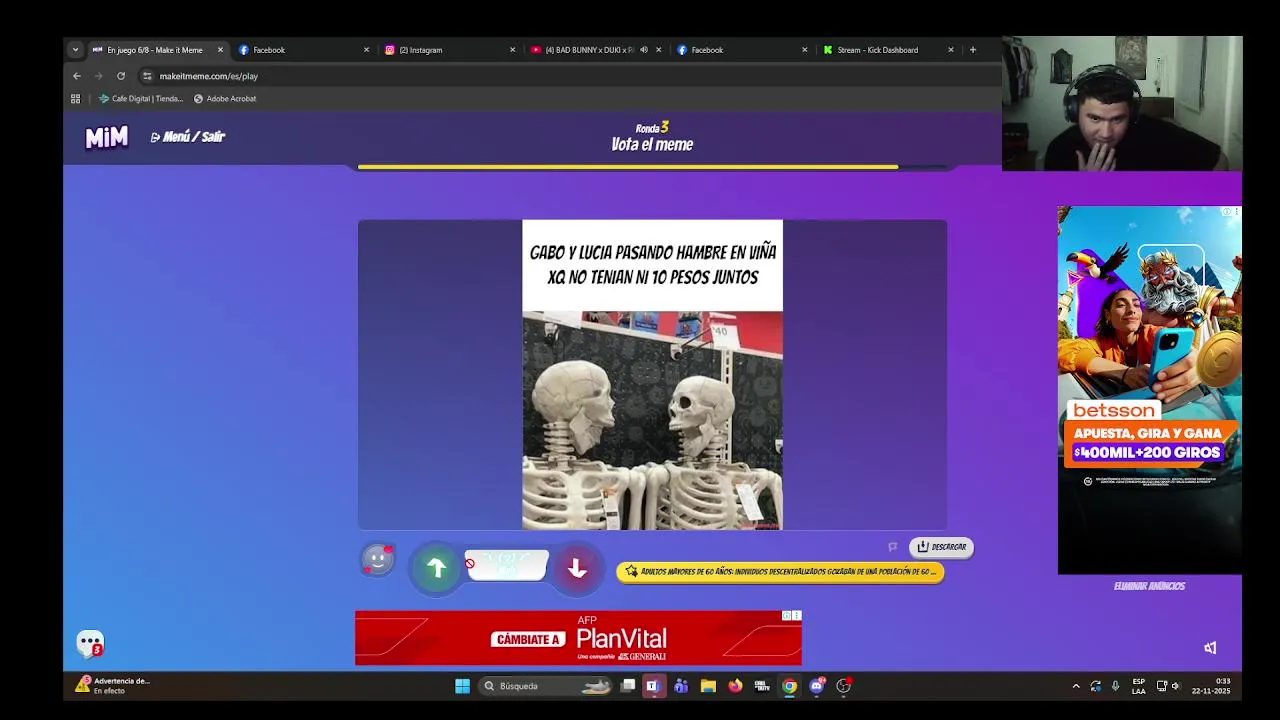This screenshot has height=720, width=1280.
Task: Upvote the meme with the green arrow
Action: 436,568
